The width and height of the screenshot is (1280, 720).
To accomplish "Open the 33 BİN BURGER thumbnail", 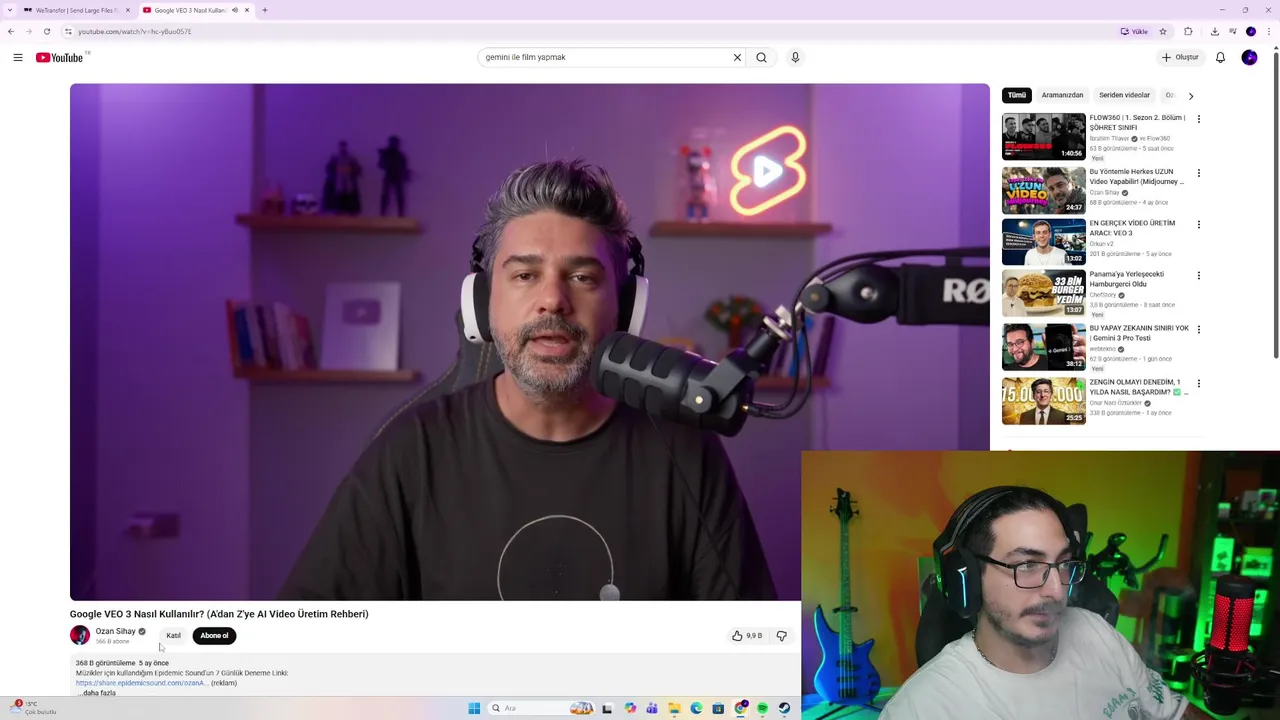I will [1043, 293].
